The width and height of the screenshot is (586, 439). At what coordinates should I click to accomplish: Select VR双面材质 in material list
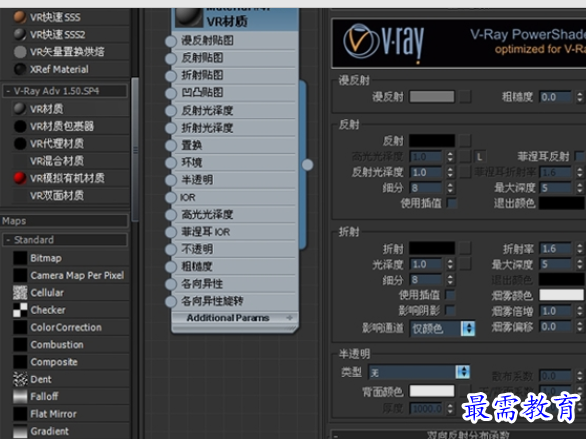click(57, 195)
